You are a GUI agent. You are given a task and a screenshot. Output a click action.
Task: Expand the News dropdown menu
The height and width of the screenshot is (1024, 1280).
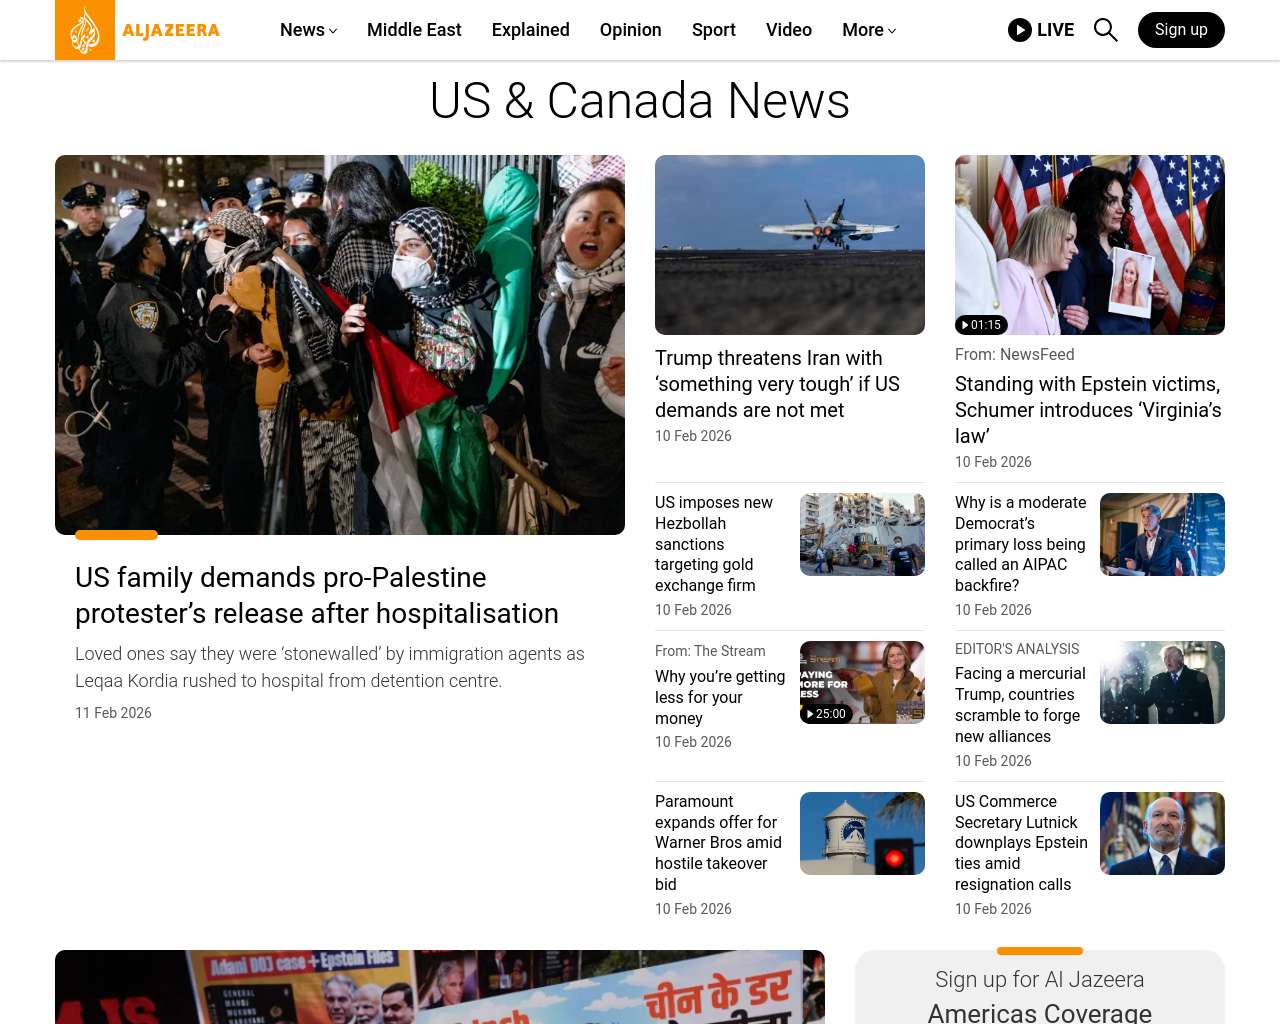click(x=308, y=30)
